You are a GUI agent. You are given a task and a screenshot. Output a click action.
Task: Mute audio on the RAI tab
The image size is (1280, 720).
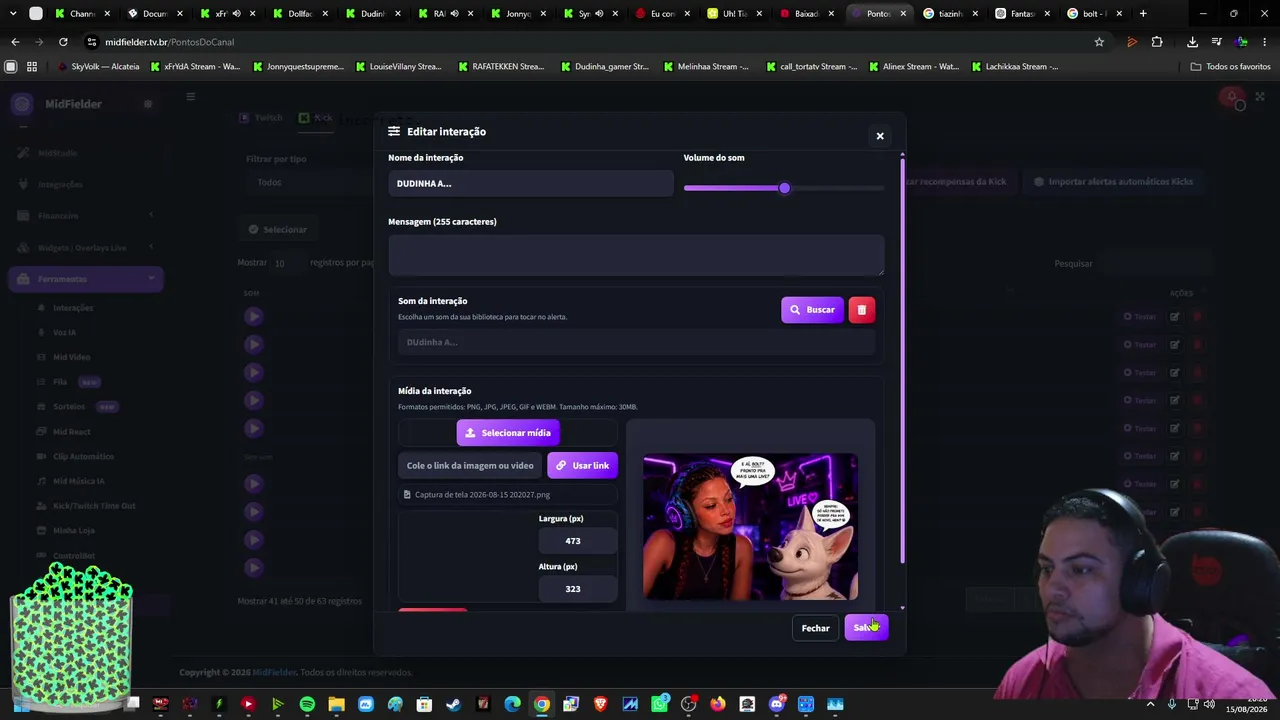pos(454,14)
